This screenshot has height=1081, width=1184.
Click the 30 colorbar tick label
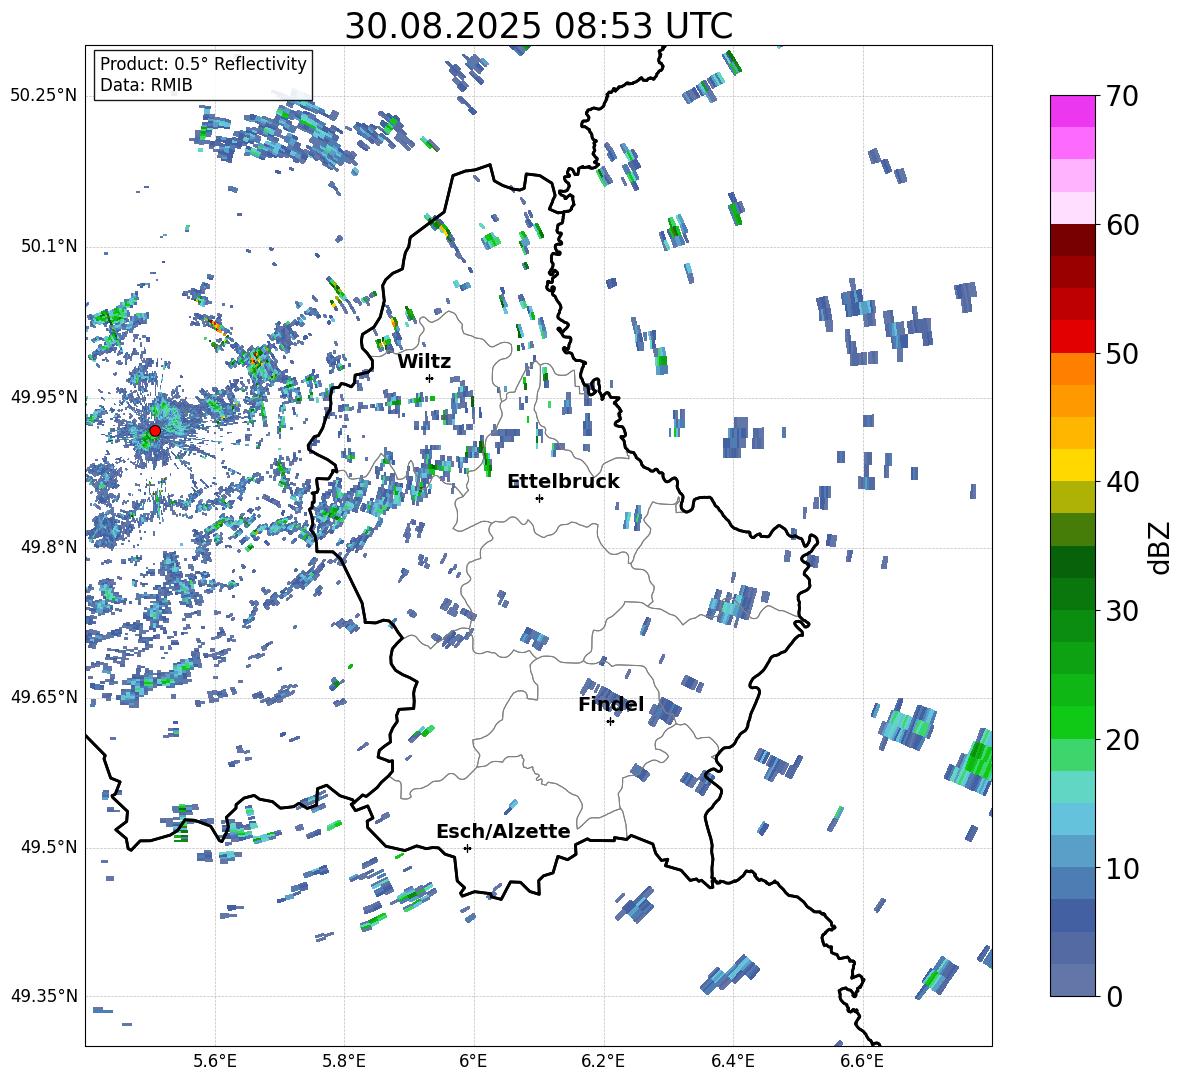click(x=1122, y=611)
